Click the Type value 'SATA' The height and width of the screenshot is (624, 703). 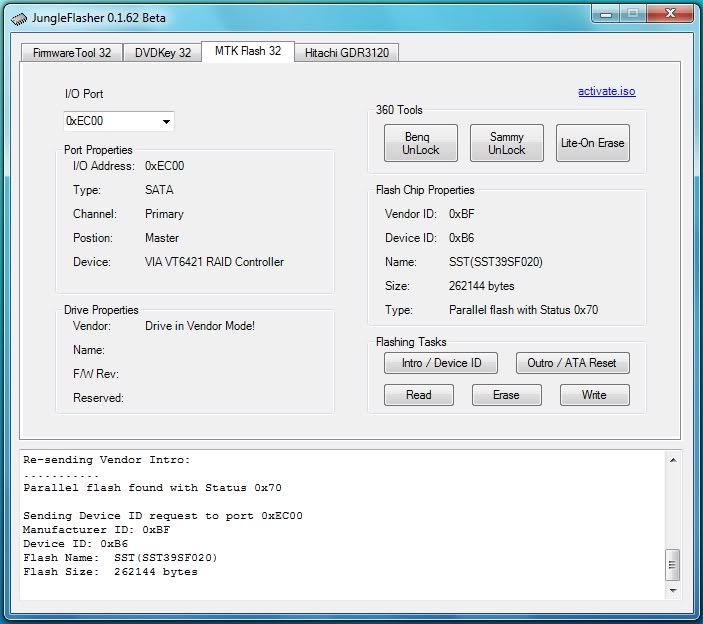point(159,190)
